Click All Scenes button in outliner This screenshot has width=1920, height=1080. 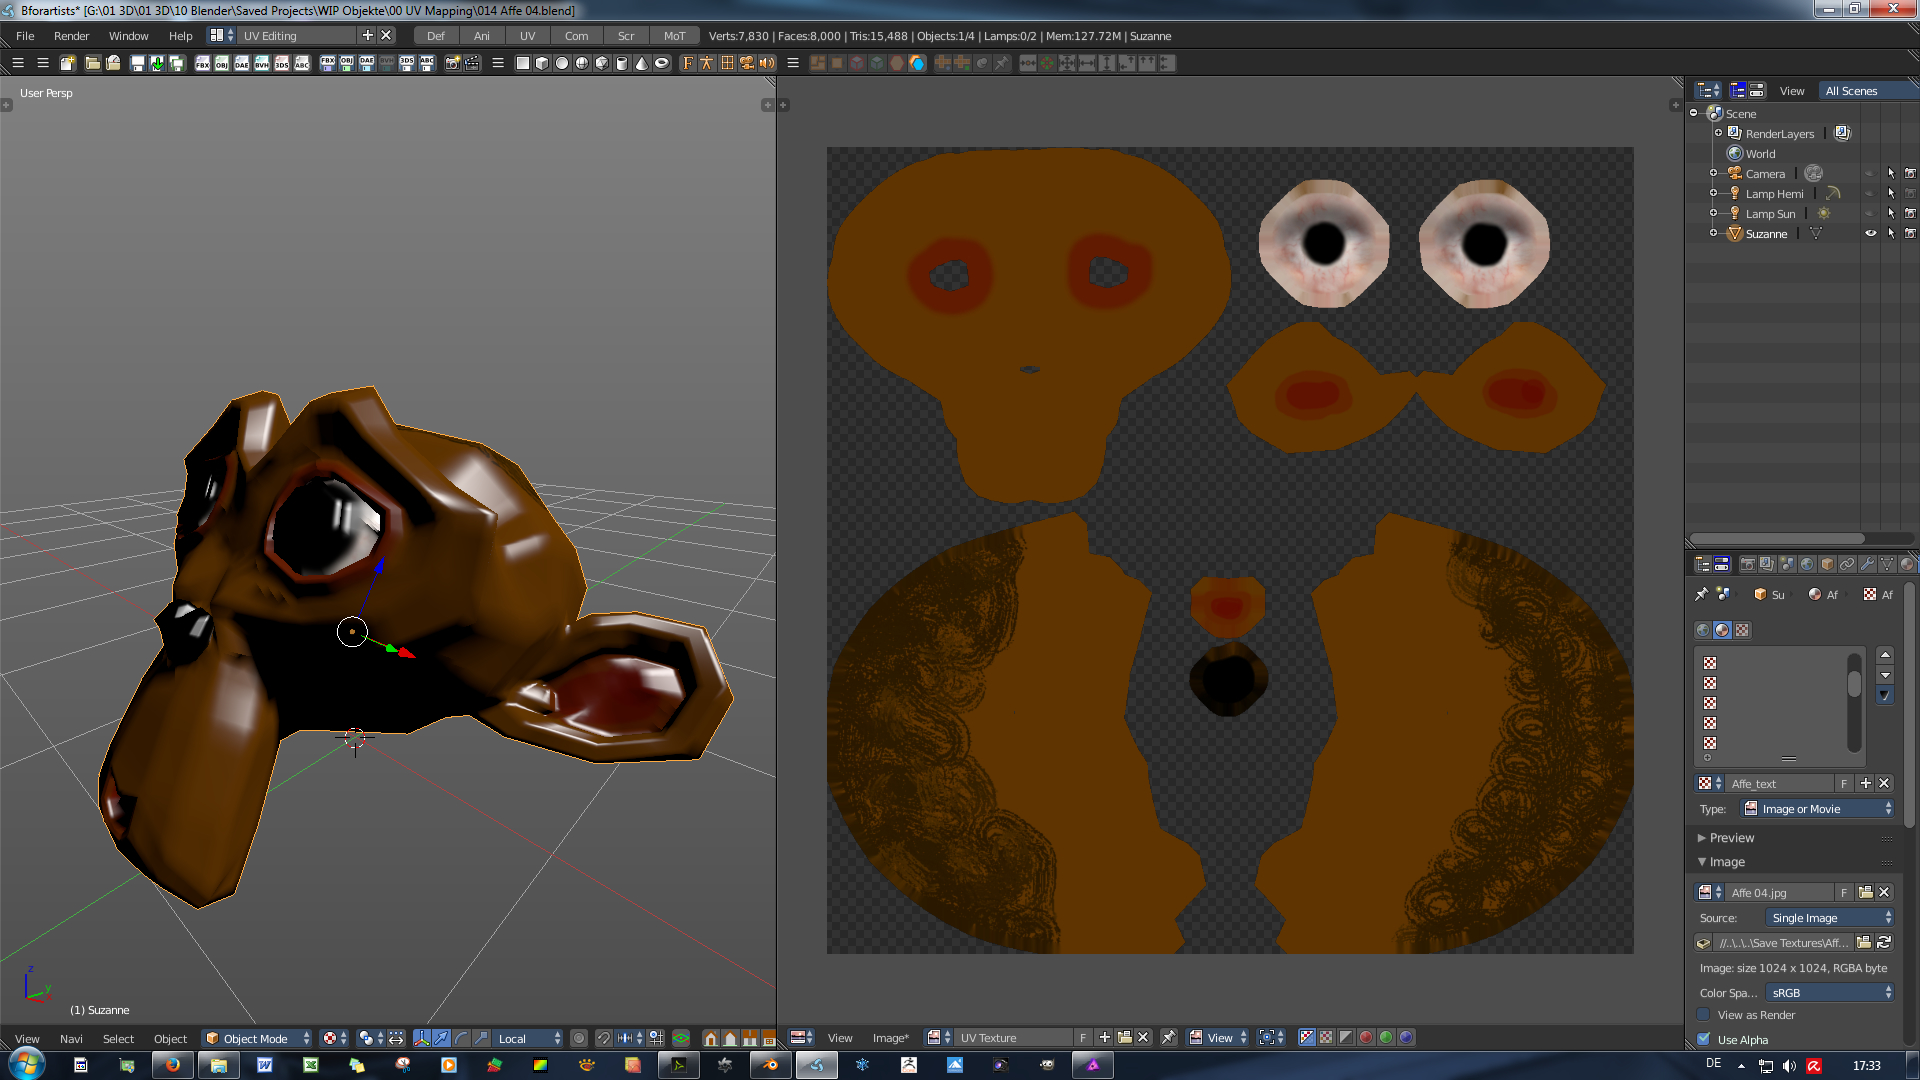tap(1852, 91)
